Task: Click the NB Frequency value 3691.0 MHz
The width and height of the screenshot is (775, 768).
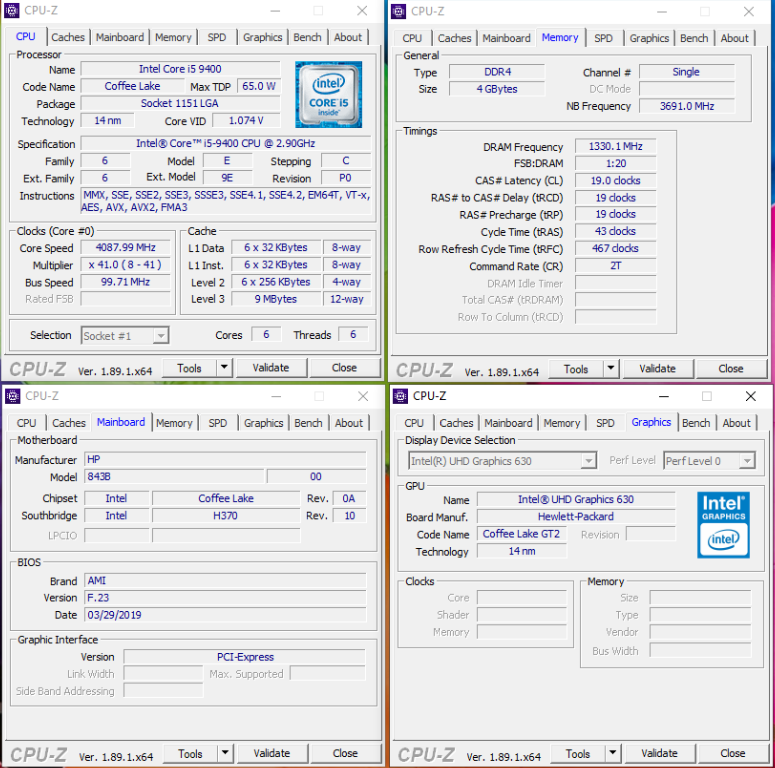Action: coord(687,106)
